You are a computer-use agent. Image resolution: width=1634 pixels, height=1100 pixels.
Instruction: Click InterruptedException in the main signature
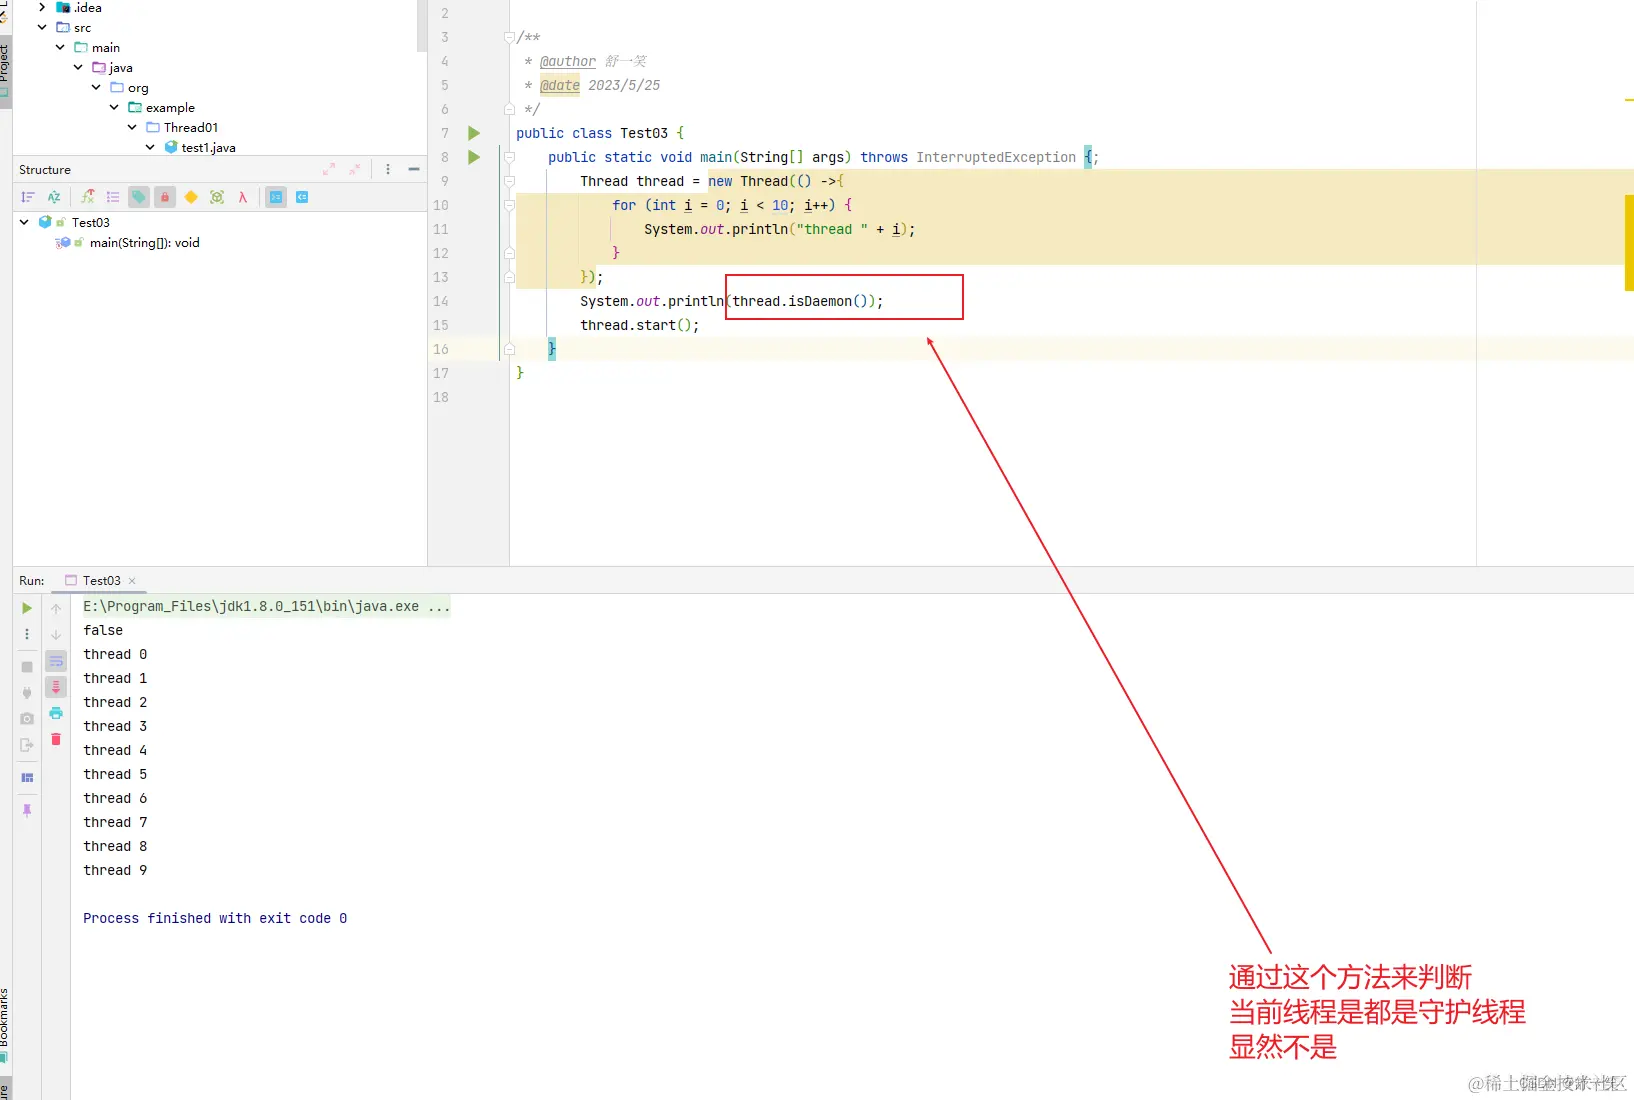[996, 157]
